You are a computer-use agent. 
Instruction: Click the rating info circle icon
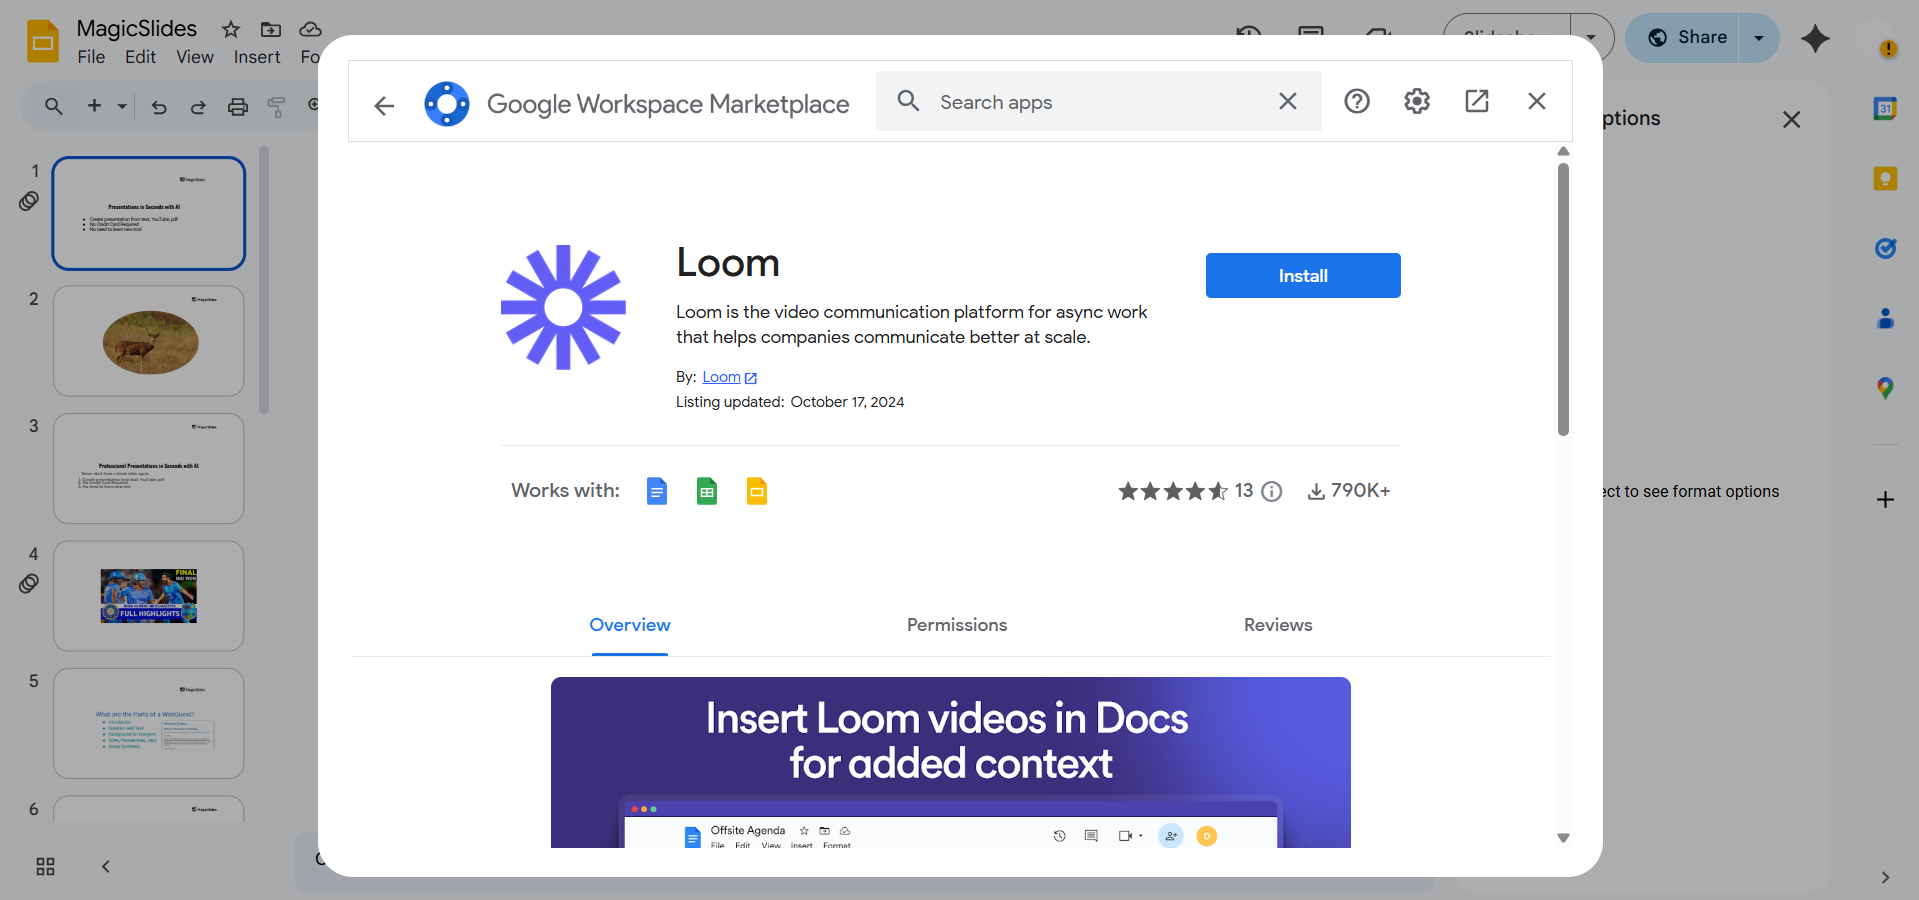point(1271,491)
